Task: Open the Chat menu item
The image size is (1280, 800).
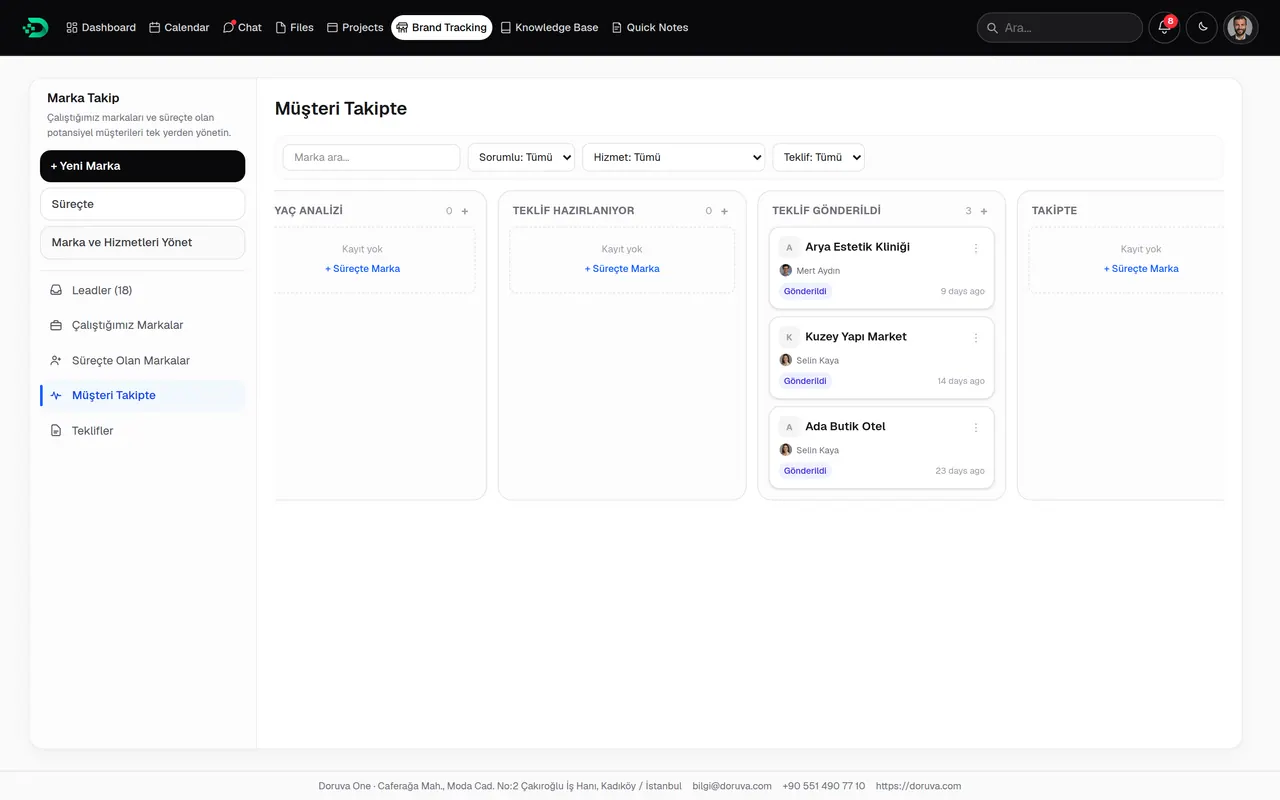Action: (242, 27)
